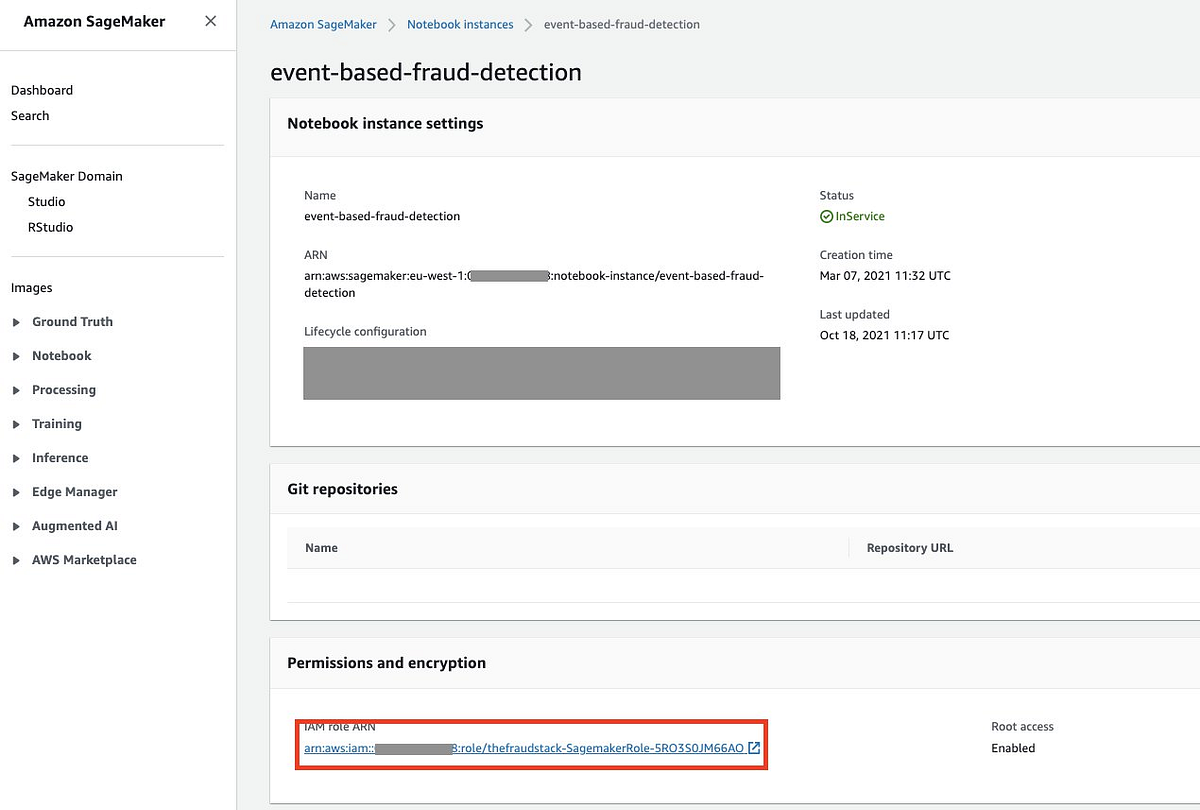Close the SageMaker sidebar with the X
This screenshot has width=1200, height=810.
tap(210, 20)
